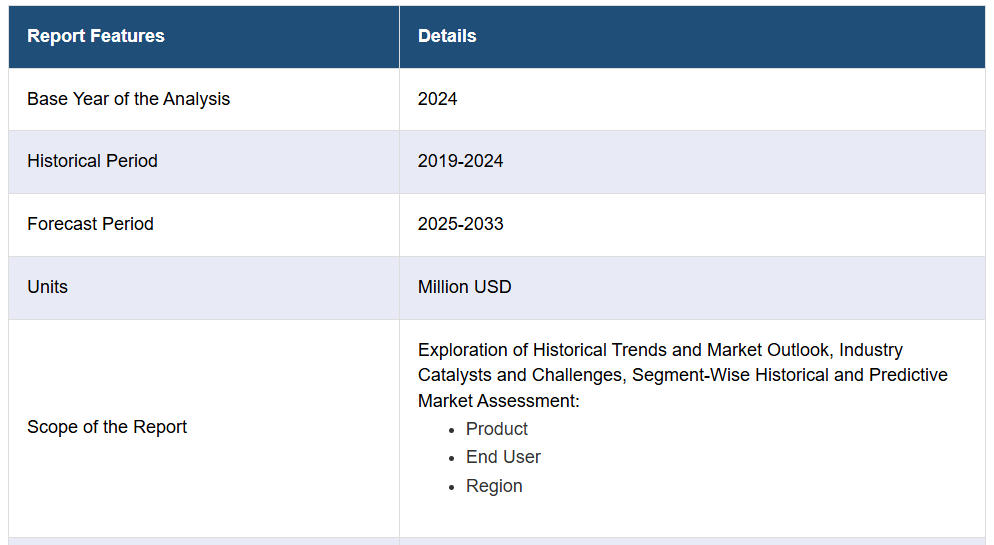Click the Region bullet item
Viewport: 994px width, 545px height.
click(x=494, y=486)
